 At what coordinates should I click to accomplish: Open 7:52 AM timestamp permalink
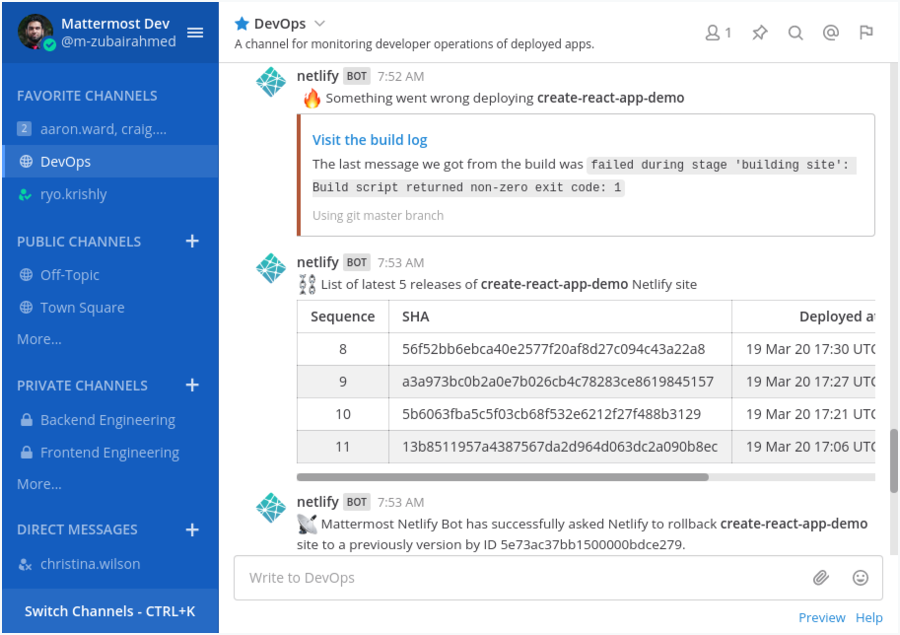(x=401, y=76)
